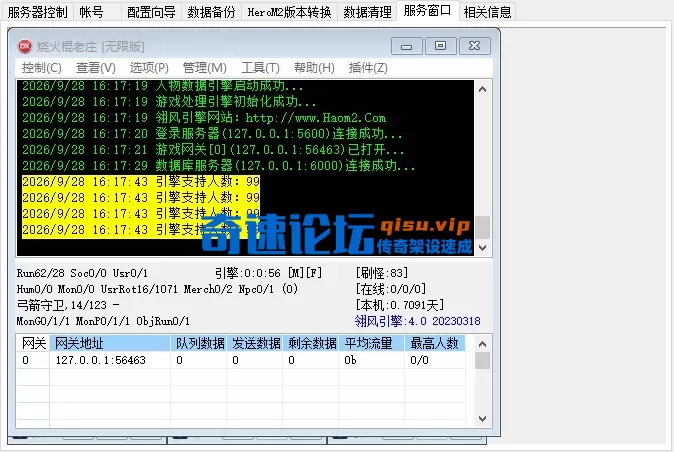The height and width of the screenshot is (452, 674).
Task: Open the 帮助(H) menu
Action: click(314, 67)
